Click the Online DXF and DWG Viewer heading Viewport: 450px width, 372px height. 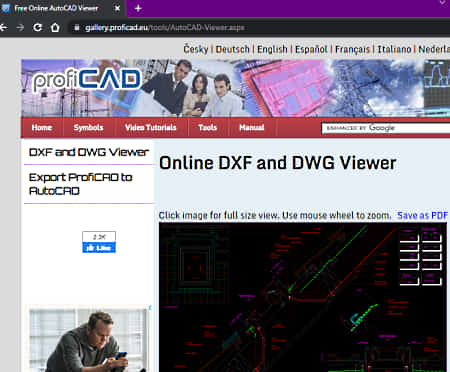278,163
